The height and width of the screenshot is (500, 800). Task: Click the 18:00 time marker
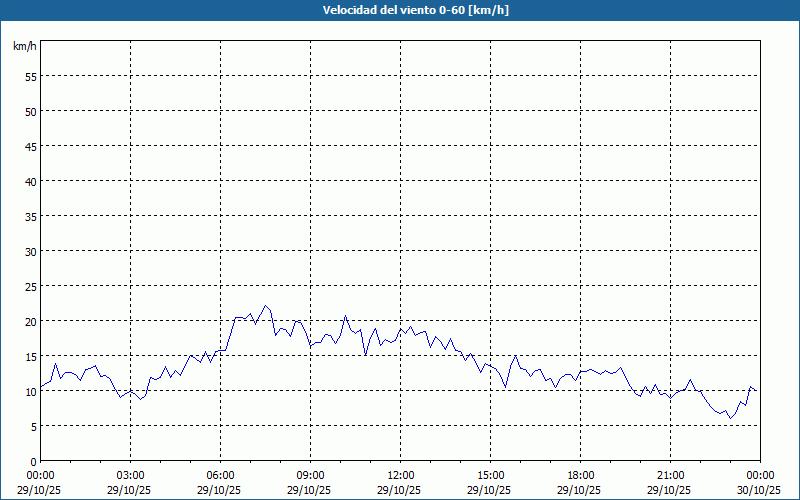580,475
